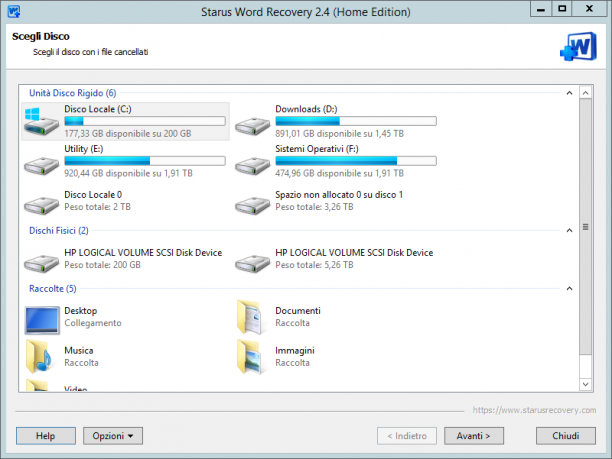612x459 pixels.
Task: Click the Help button
Action: [x=46, y=436]
